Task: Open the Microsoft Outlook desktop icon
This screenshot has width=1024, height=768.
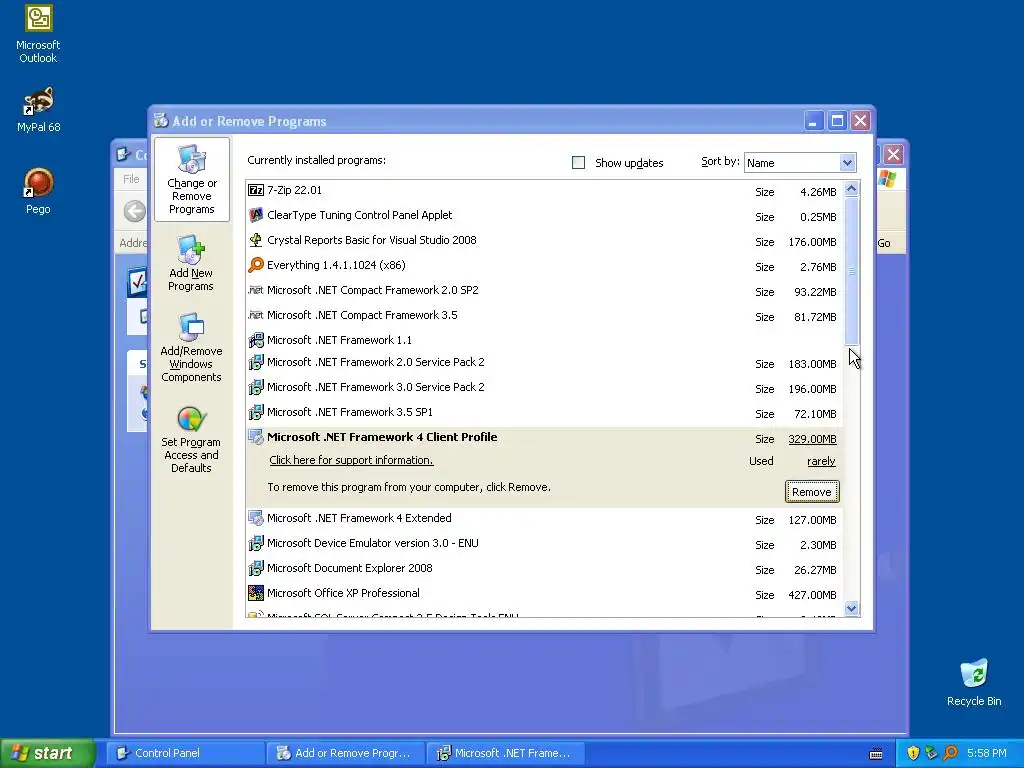Action: coord(38,34)
